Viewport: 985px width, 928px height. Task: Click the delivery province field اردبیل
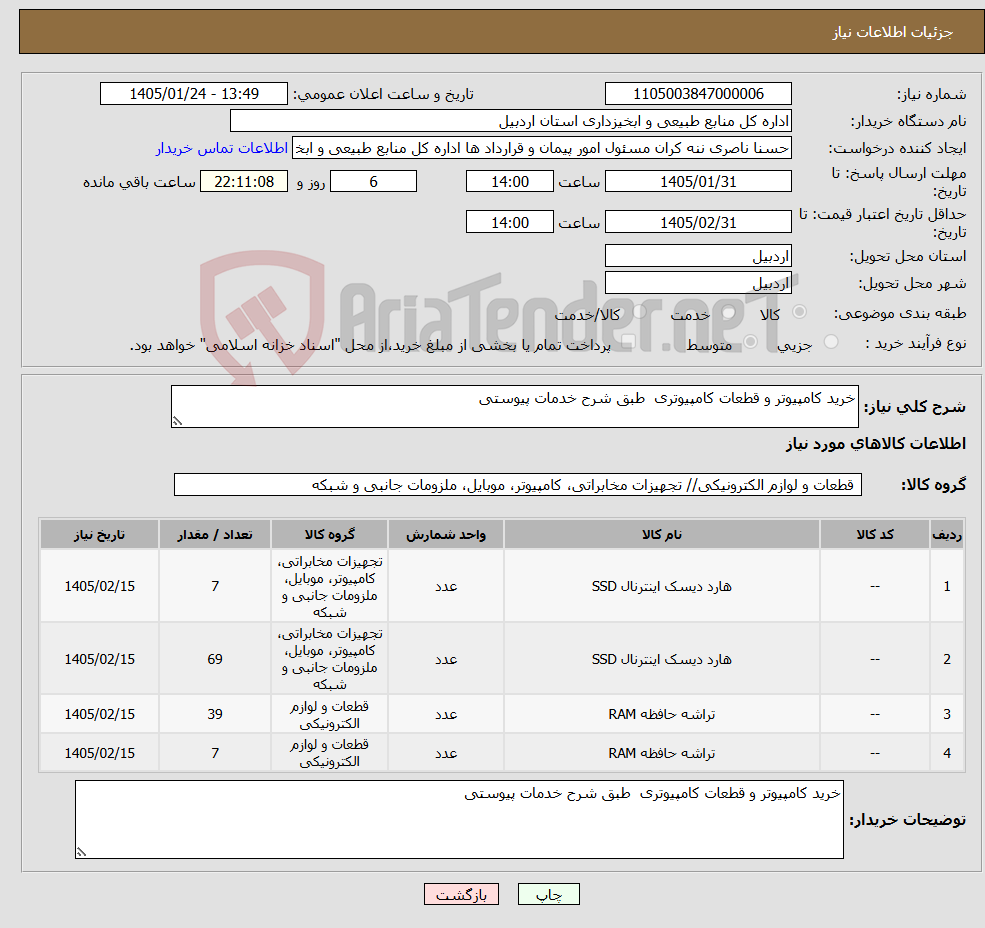(698, 256)
